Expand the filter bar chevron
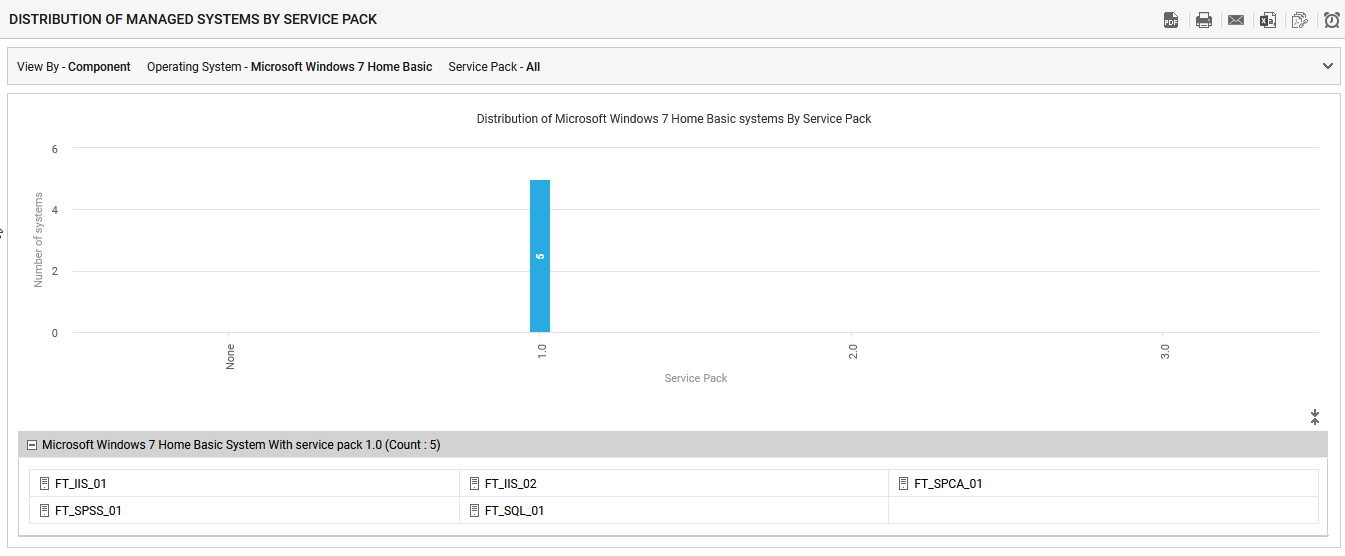The height and width of the screenshot is (556, 1345). pyautogui.click(x=1328, y=66)
